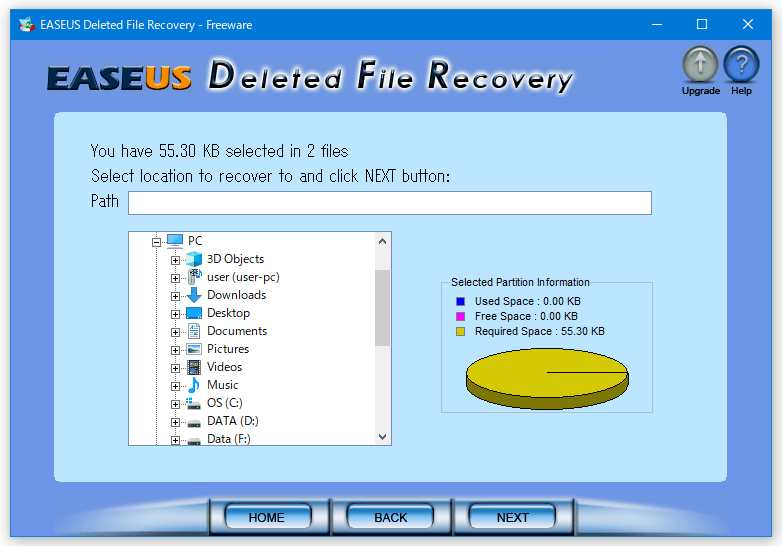Select the PC label in tree
The height and width of the screenshot is (546, 782).
pos(195,241)
